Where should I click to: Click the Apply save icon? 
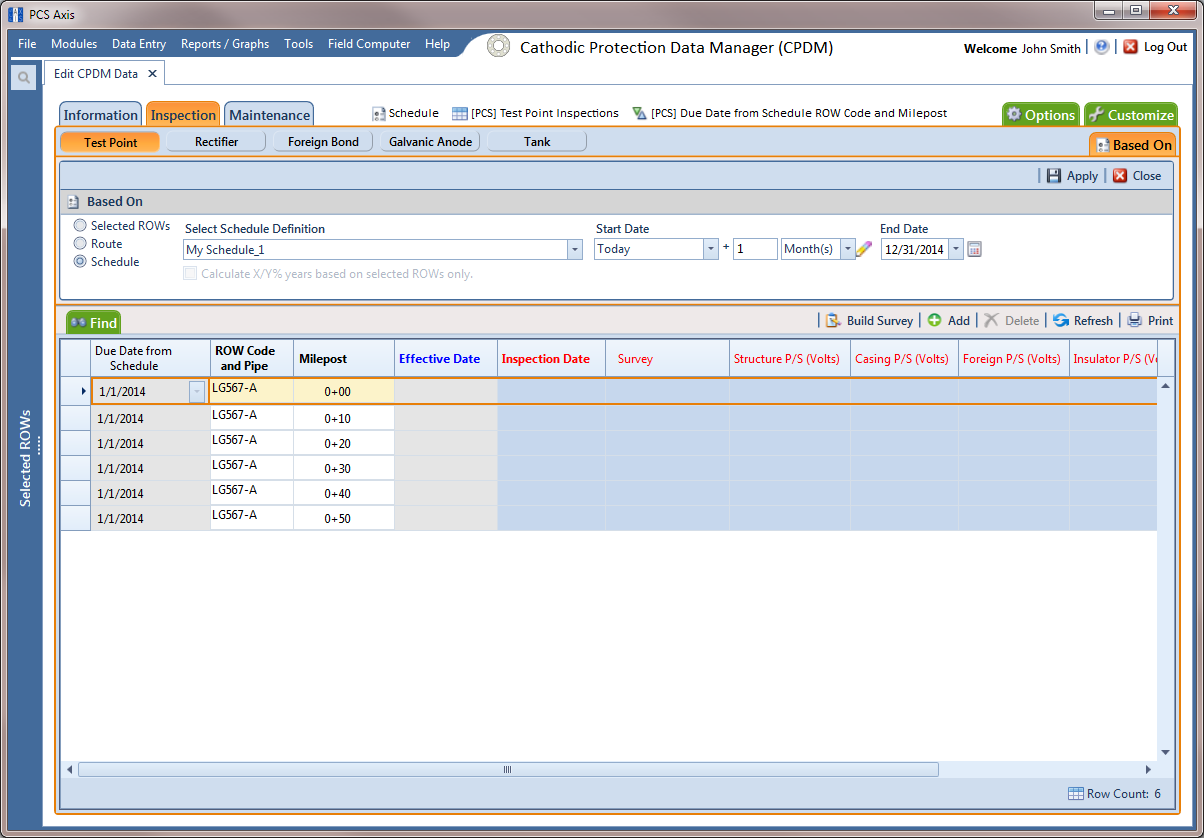click(1054, 175)
